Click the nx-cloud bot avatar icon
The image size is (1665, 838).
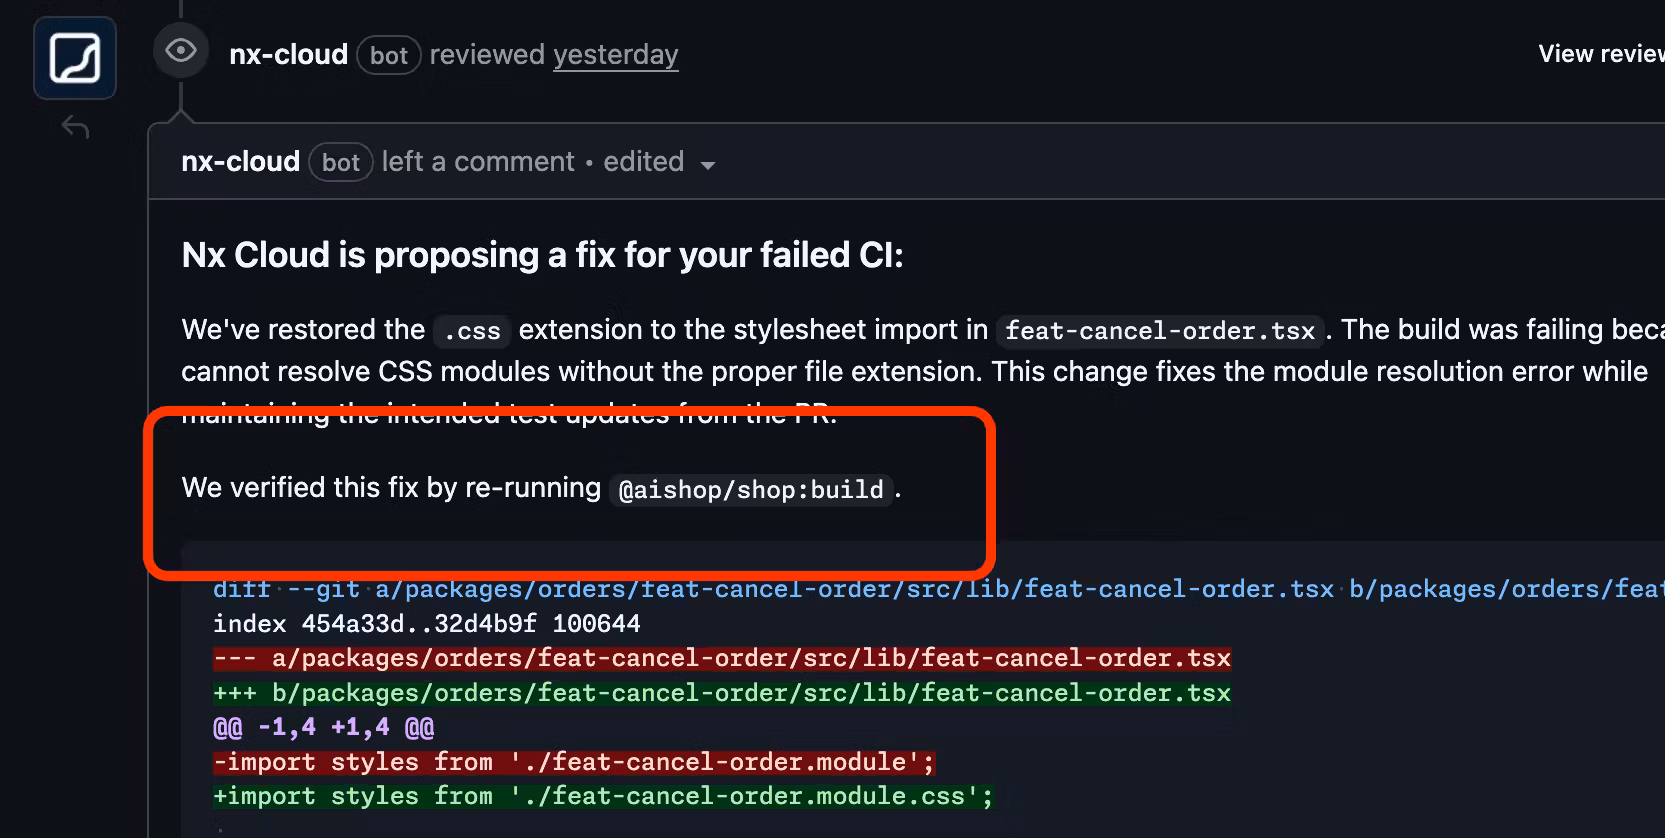(x=75, y=58)
